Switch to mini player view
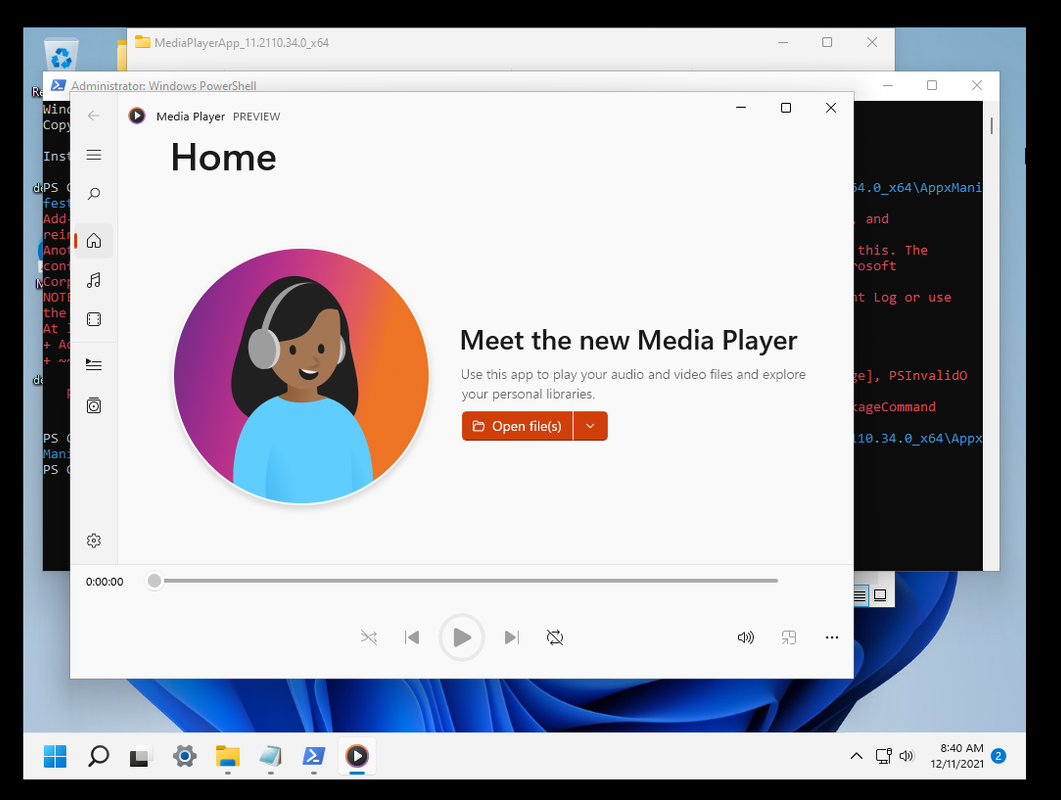 [788, 637]
